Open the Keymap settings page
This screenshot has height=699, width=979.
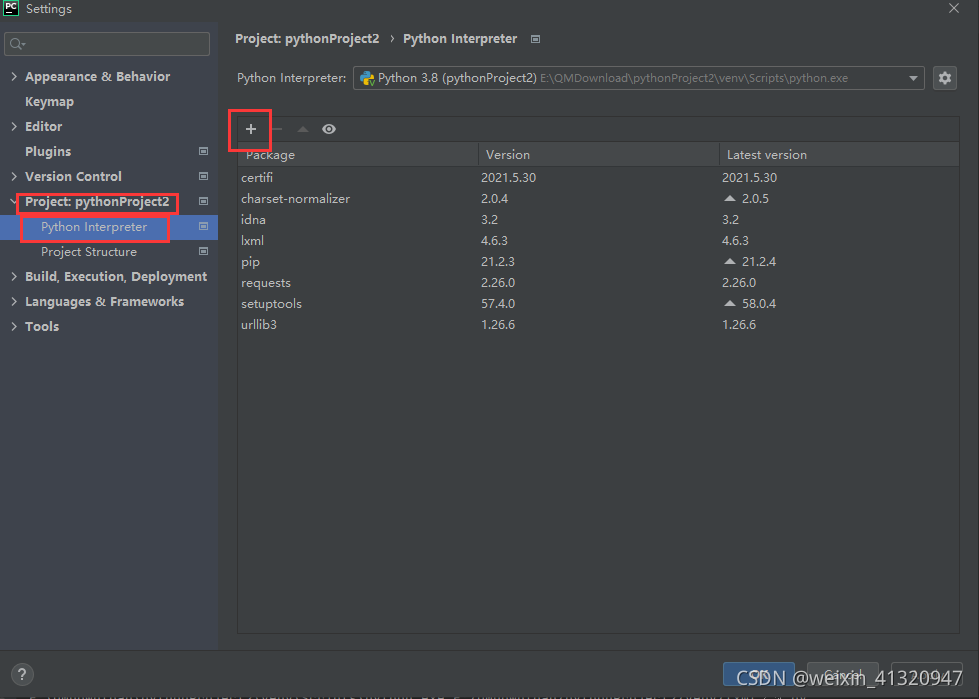coord(49,102)
